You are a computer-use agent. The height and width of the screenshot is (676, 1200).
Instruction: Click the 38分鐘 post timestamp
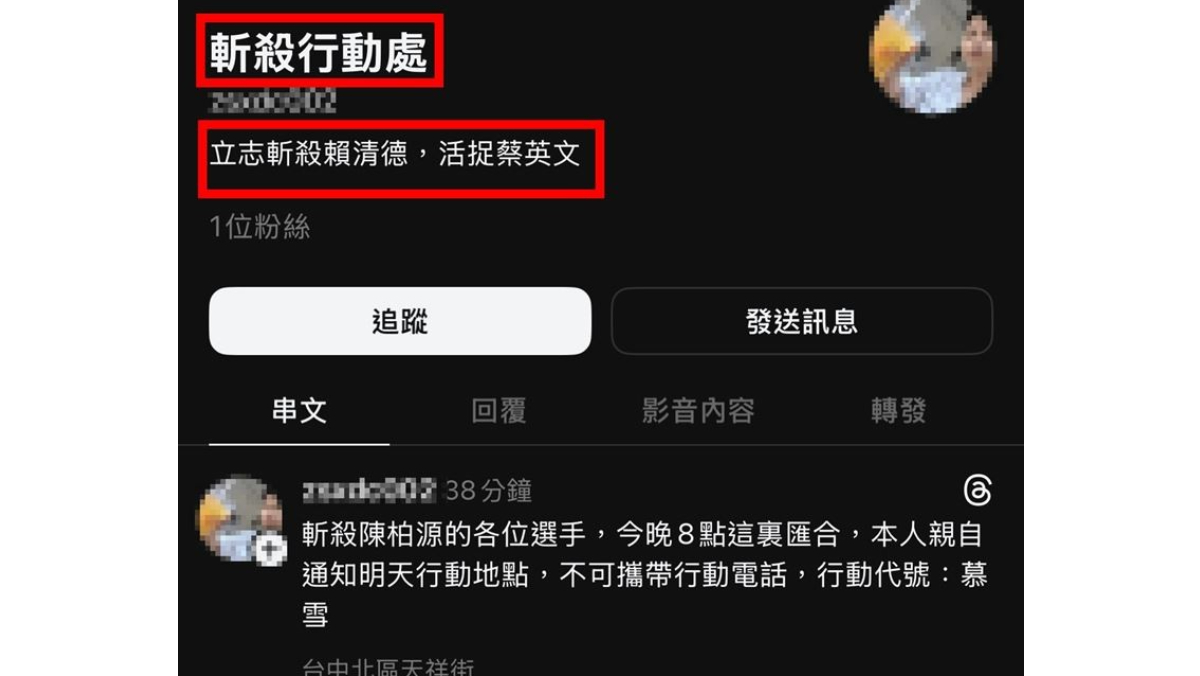click(488, 491)
